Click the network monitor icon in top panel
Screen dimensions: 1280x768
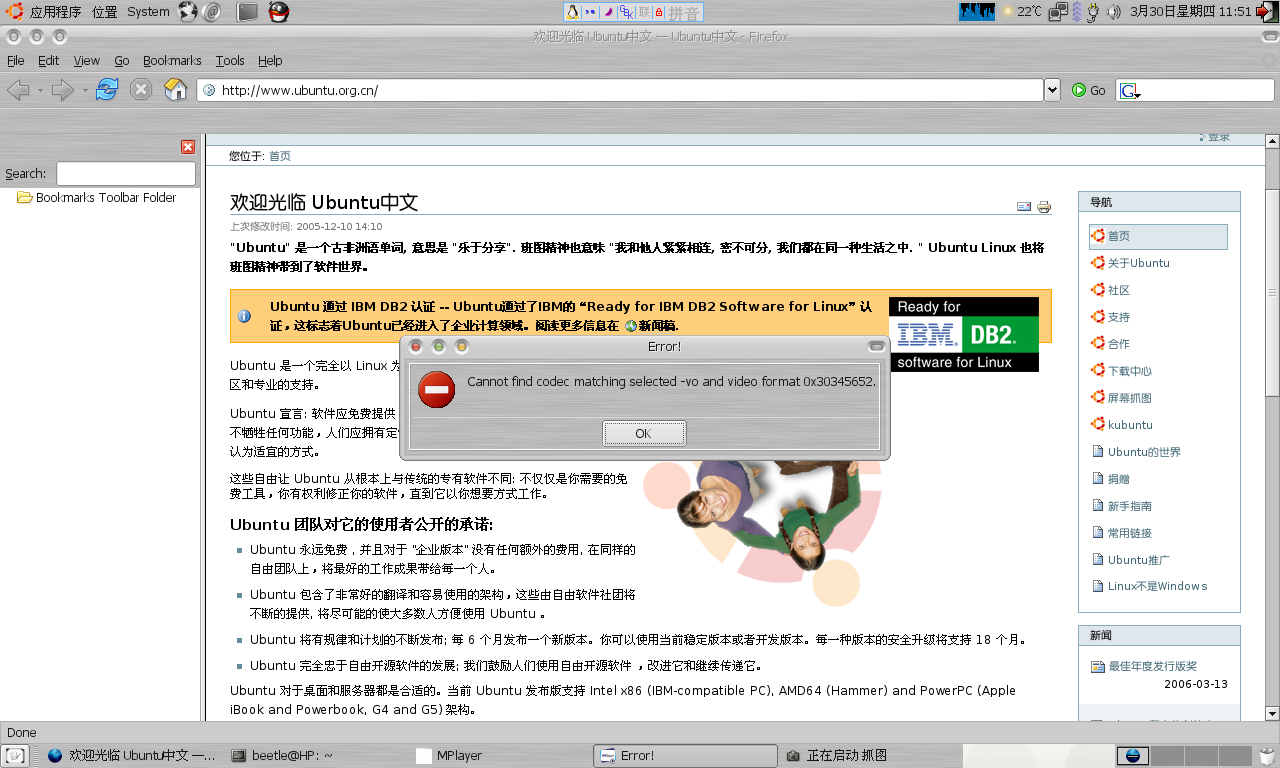click(1058, 12)
